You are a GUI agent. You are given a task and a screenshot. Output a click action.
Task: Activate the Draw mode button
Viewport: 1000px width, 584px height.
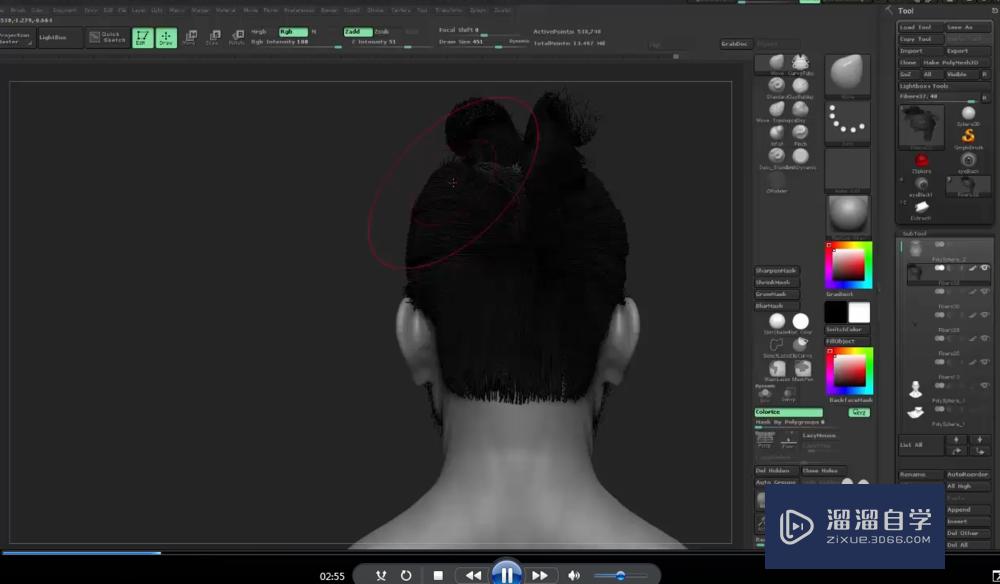click(166, 38)
